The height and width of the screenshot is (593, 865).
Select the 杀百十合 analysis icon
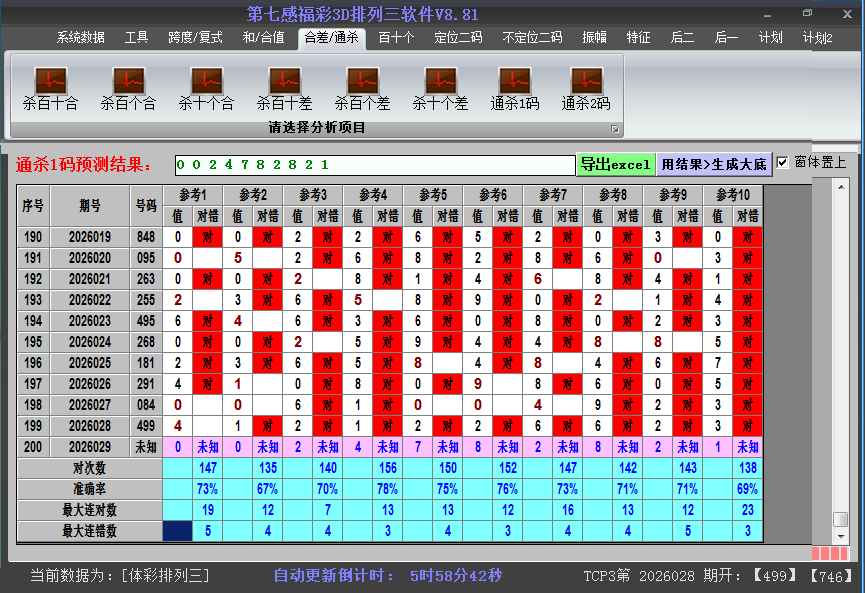(49, 85)
